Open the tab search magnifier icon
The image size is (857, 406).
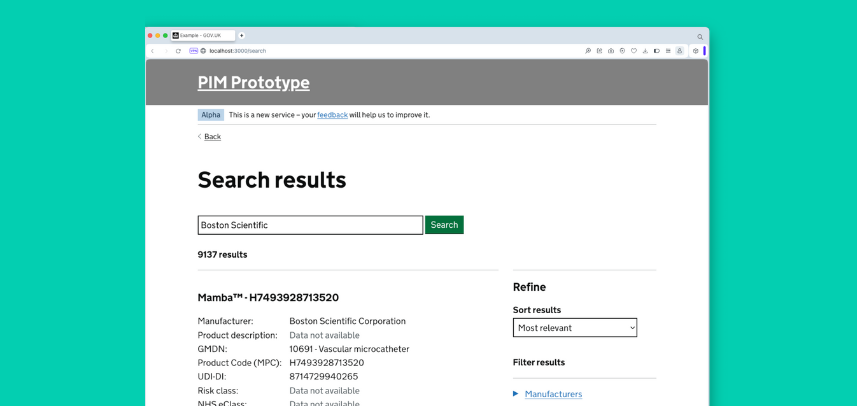coord(700,36)
